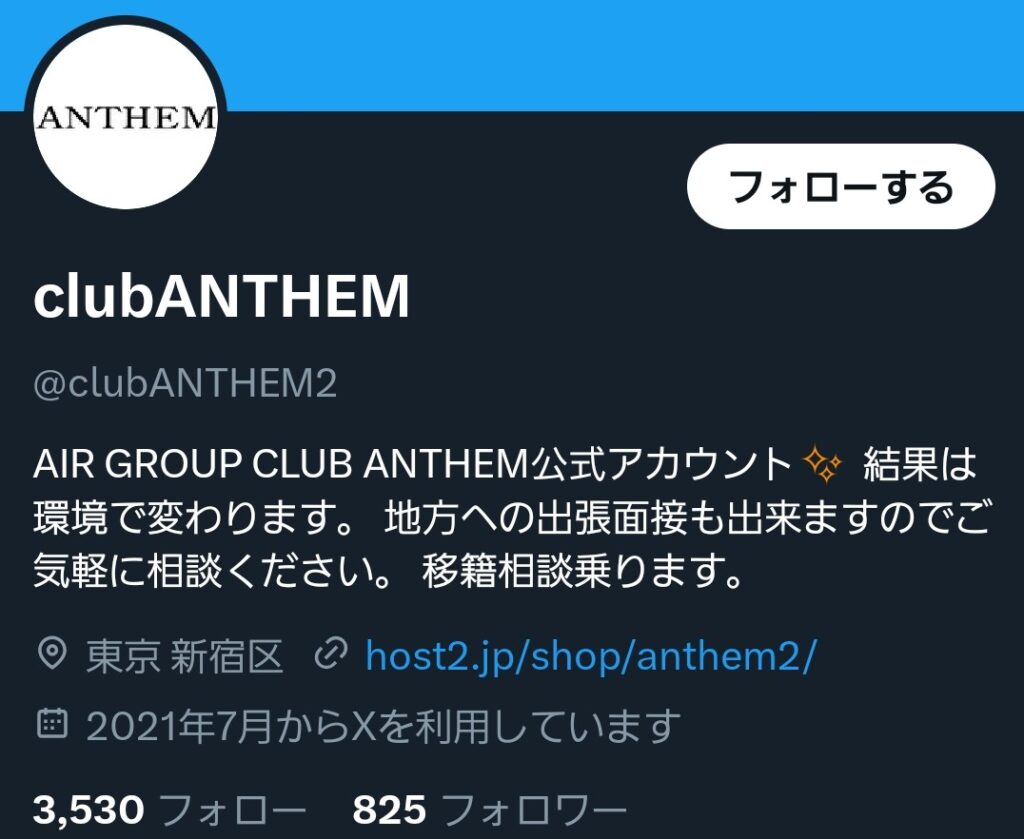Tap the 移籍相談乗ります bio sentence
Screen dimensions: 1024x839
[x=583, y=571]
